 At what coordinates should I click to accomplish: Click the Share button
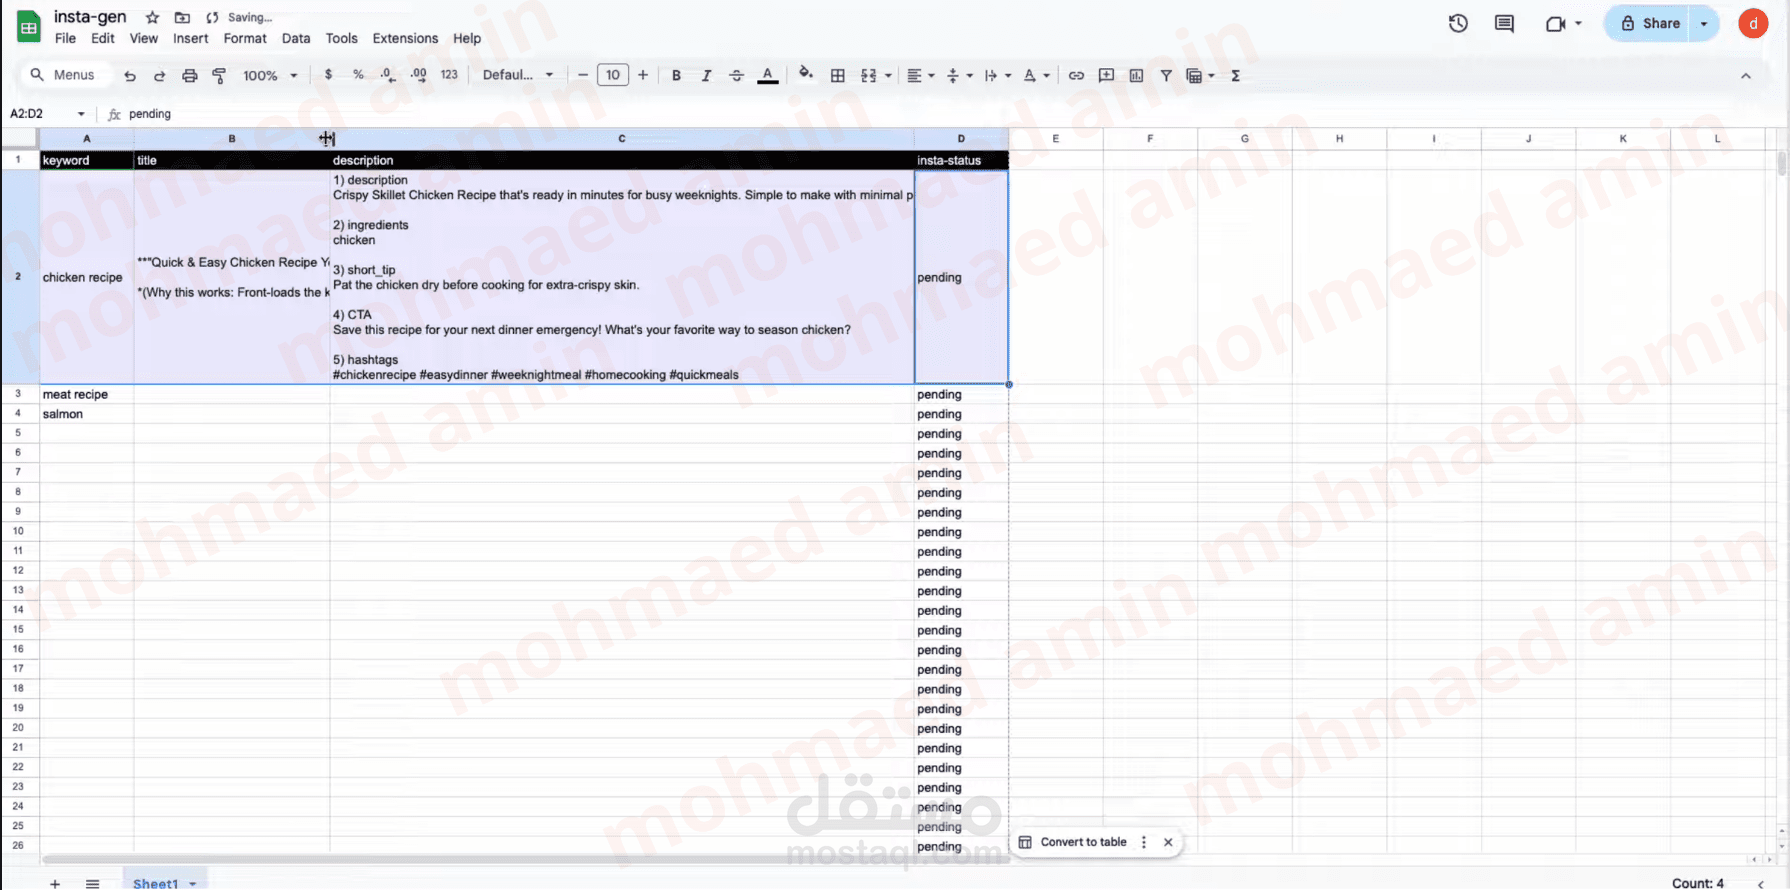(x=1649, y=23)
